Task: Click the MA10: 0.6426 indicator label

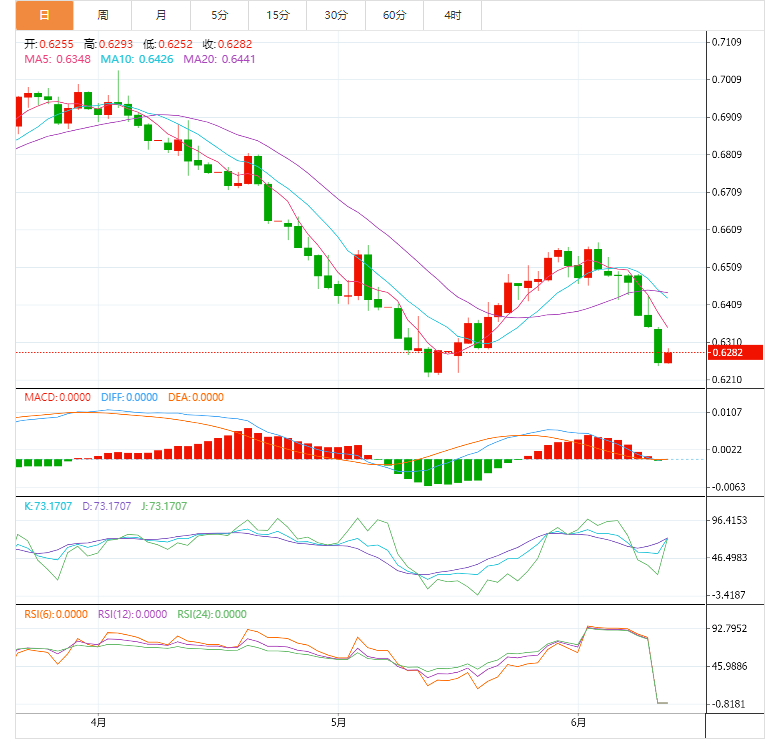Action: coord(137,59)
